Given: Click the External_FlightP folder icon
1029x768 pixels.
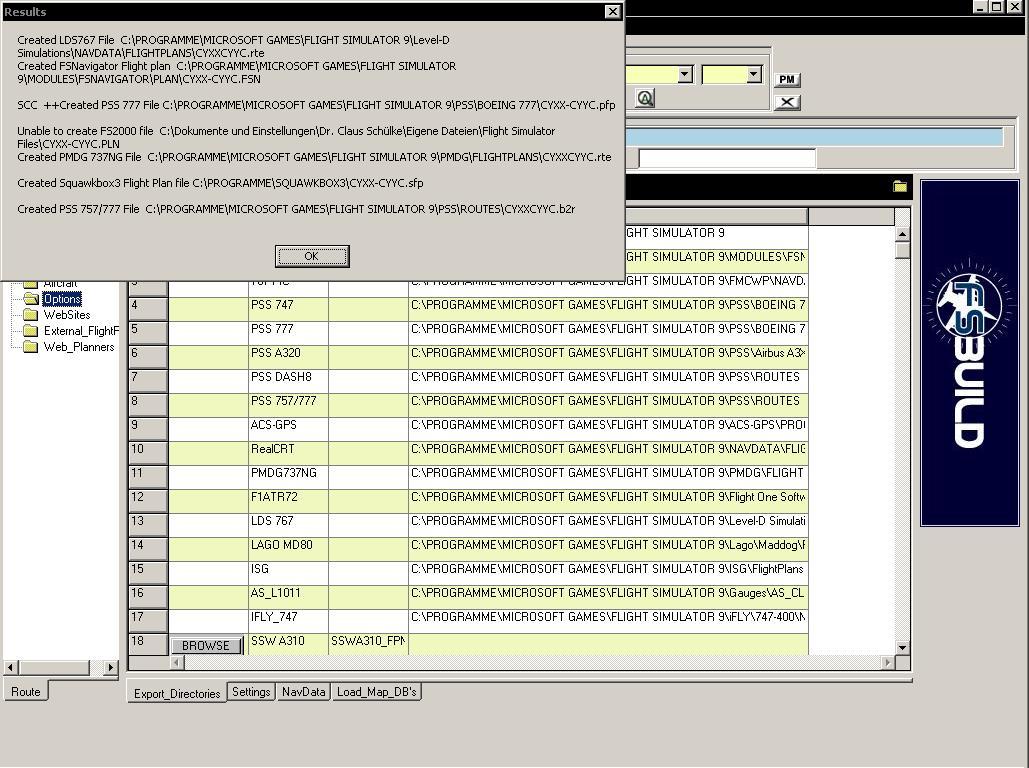Looking at the screenshot, I should click(x=31, y=331).
